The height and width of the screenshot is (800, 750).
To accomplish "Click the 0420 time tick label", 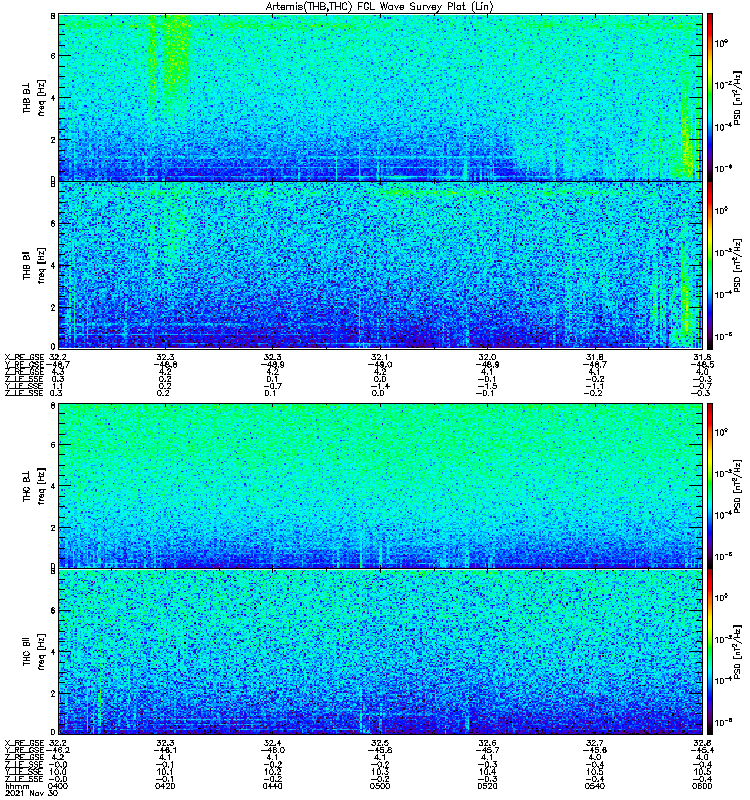I will (165, 786).
